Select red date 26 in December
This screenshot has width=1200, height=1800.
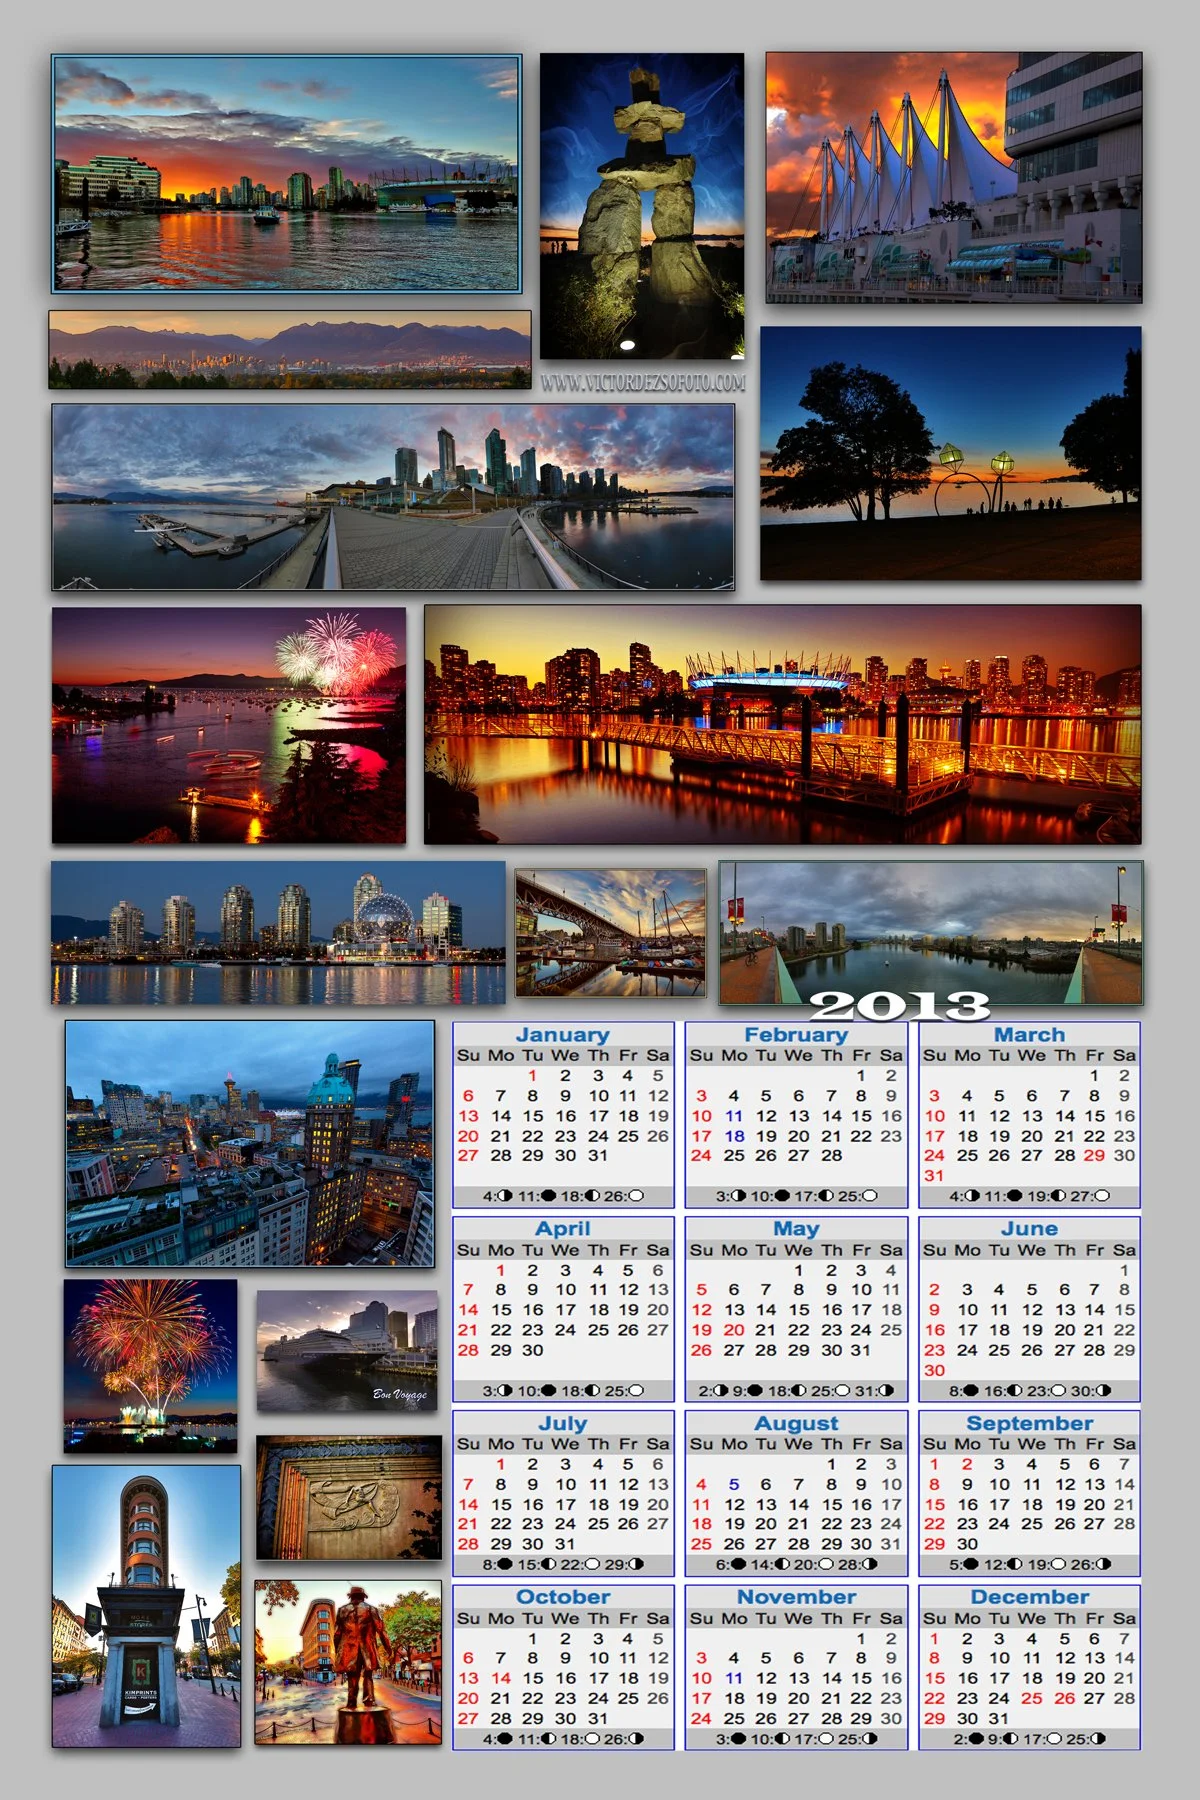coord(1065,1698)
